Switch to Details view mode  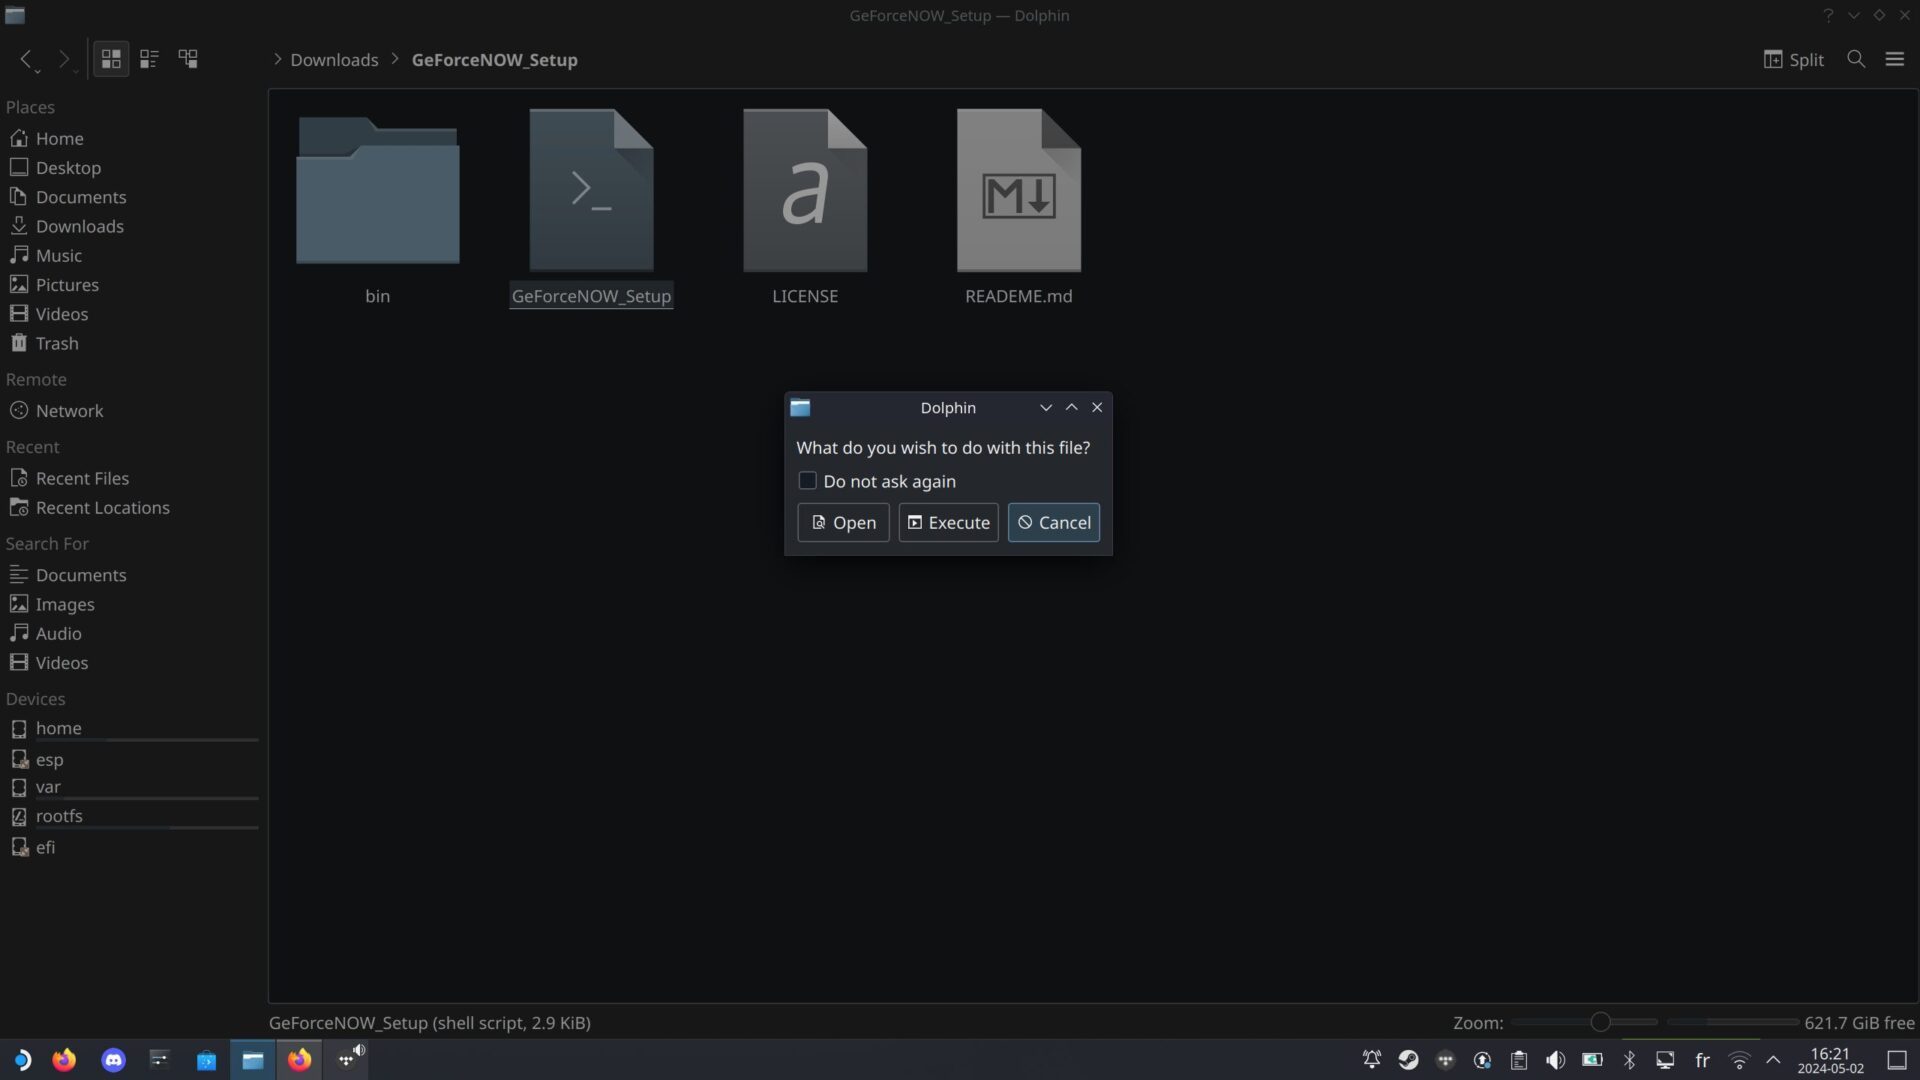tap(188, 59)
